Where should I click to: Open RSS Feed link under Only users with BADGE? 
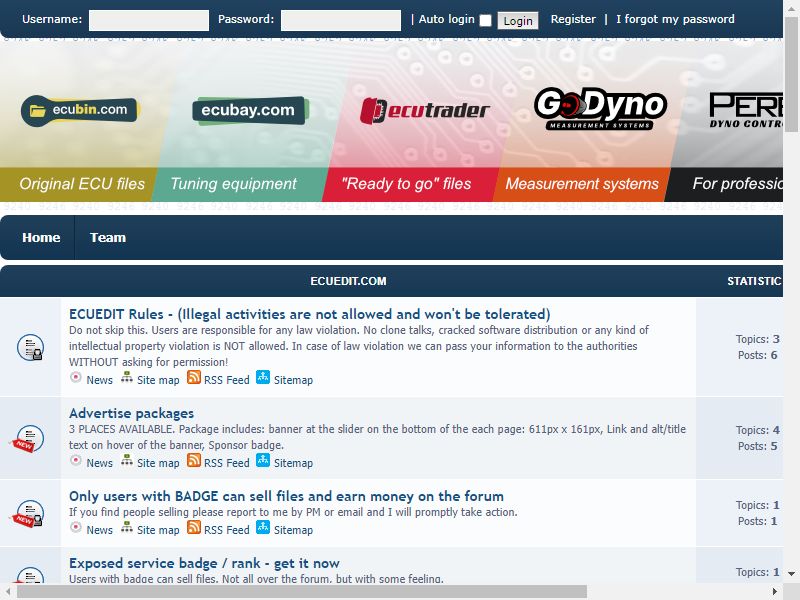point(227,530)
